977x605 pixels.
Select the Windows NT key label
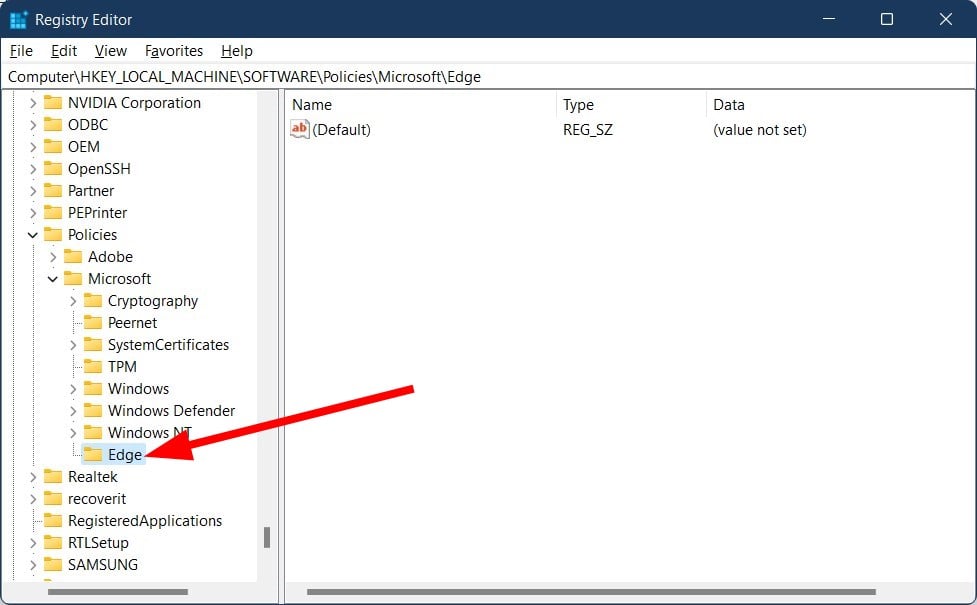(x=150, y=432)
